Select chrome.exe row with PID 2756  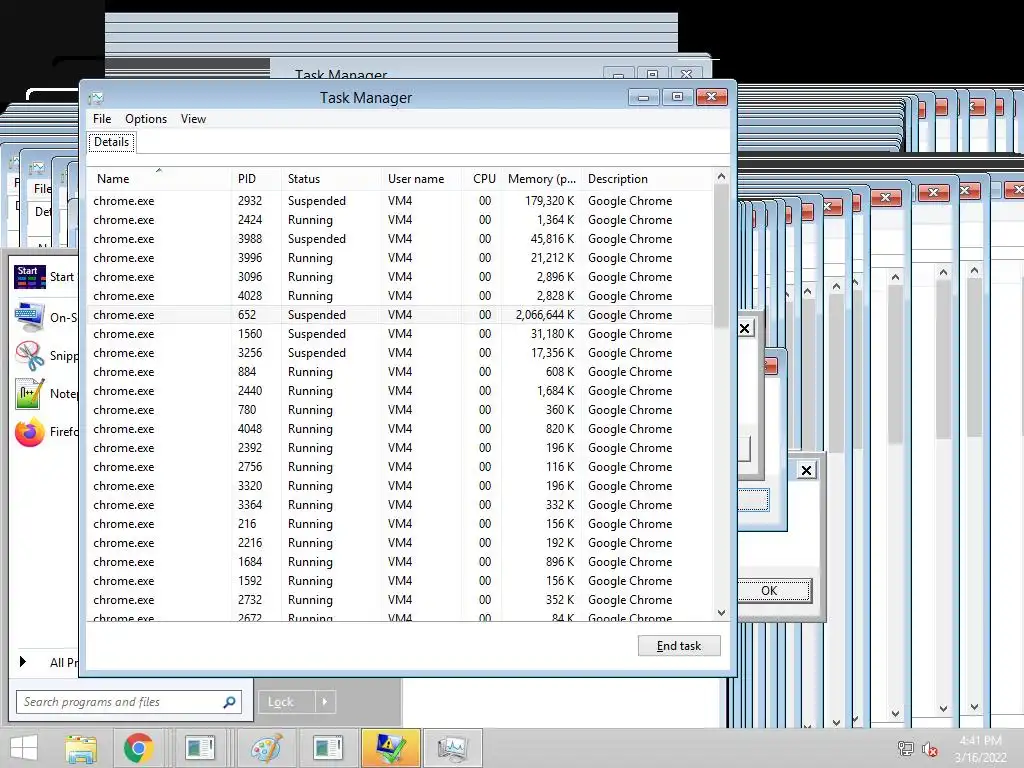[x=400, y=467]
